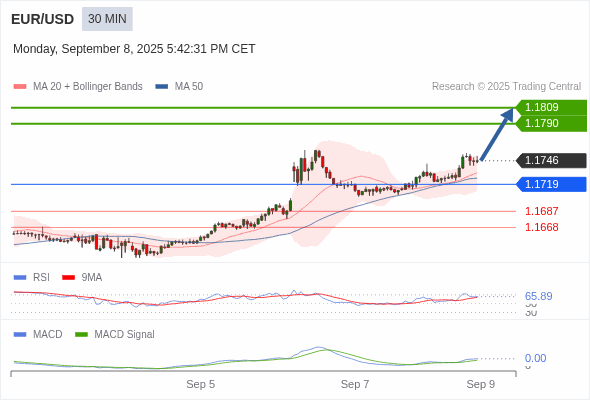
Task: Select the Sep 5 date marker
Action: 201,384
